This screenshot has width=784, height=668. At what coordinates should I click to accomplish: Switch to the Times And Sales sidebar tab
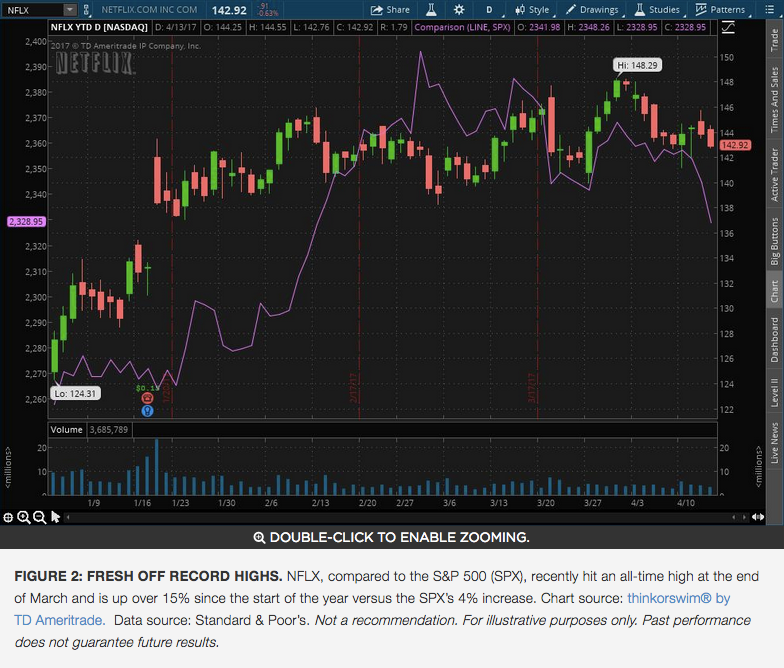coord(774,100)
